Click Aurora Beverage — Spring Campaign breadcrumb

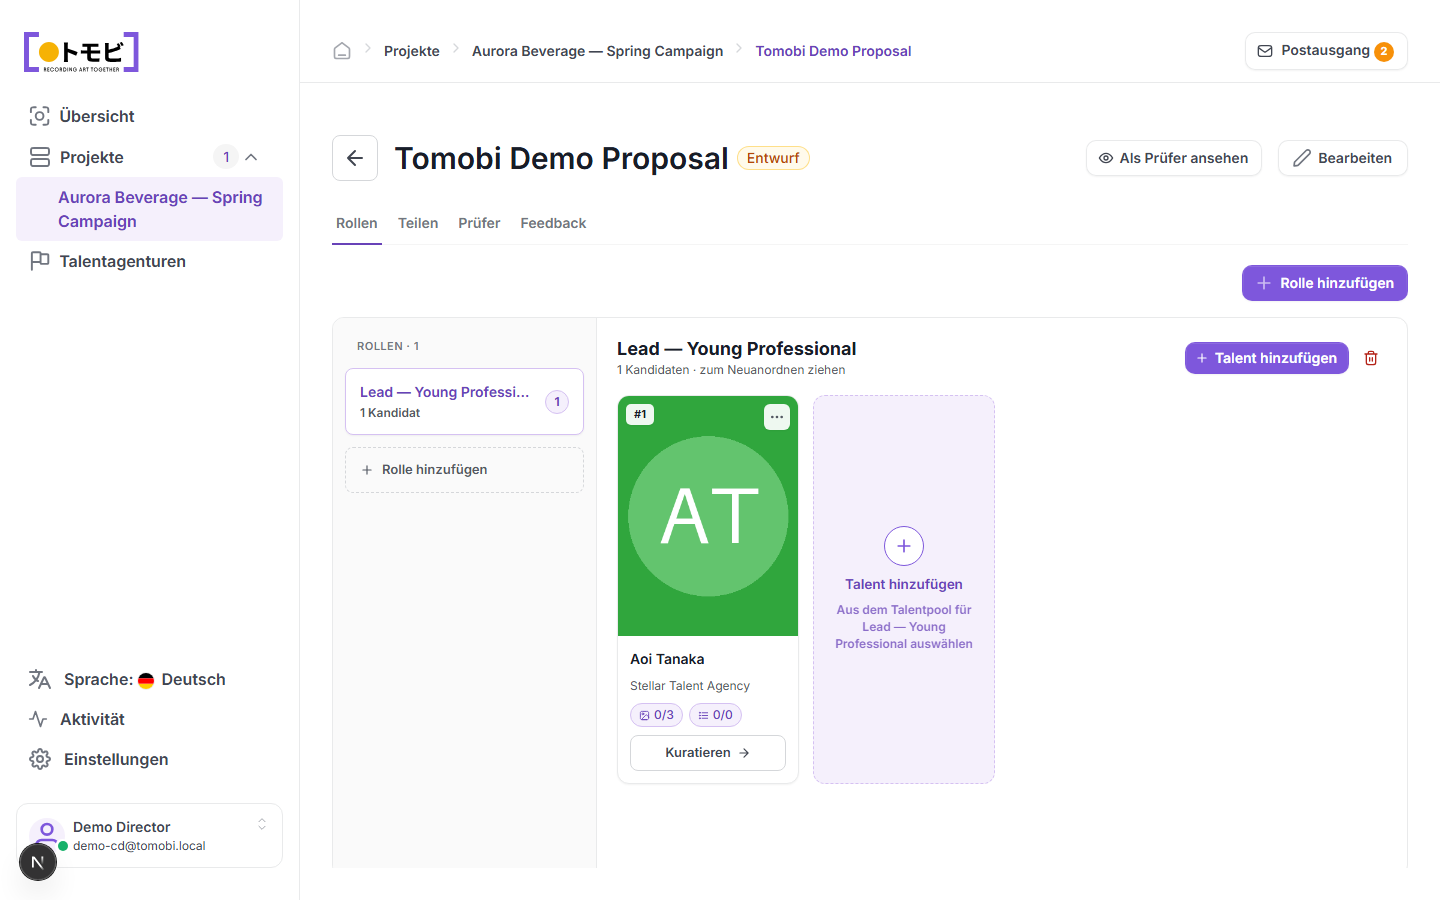597,51
